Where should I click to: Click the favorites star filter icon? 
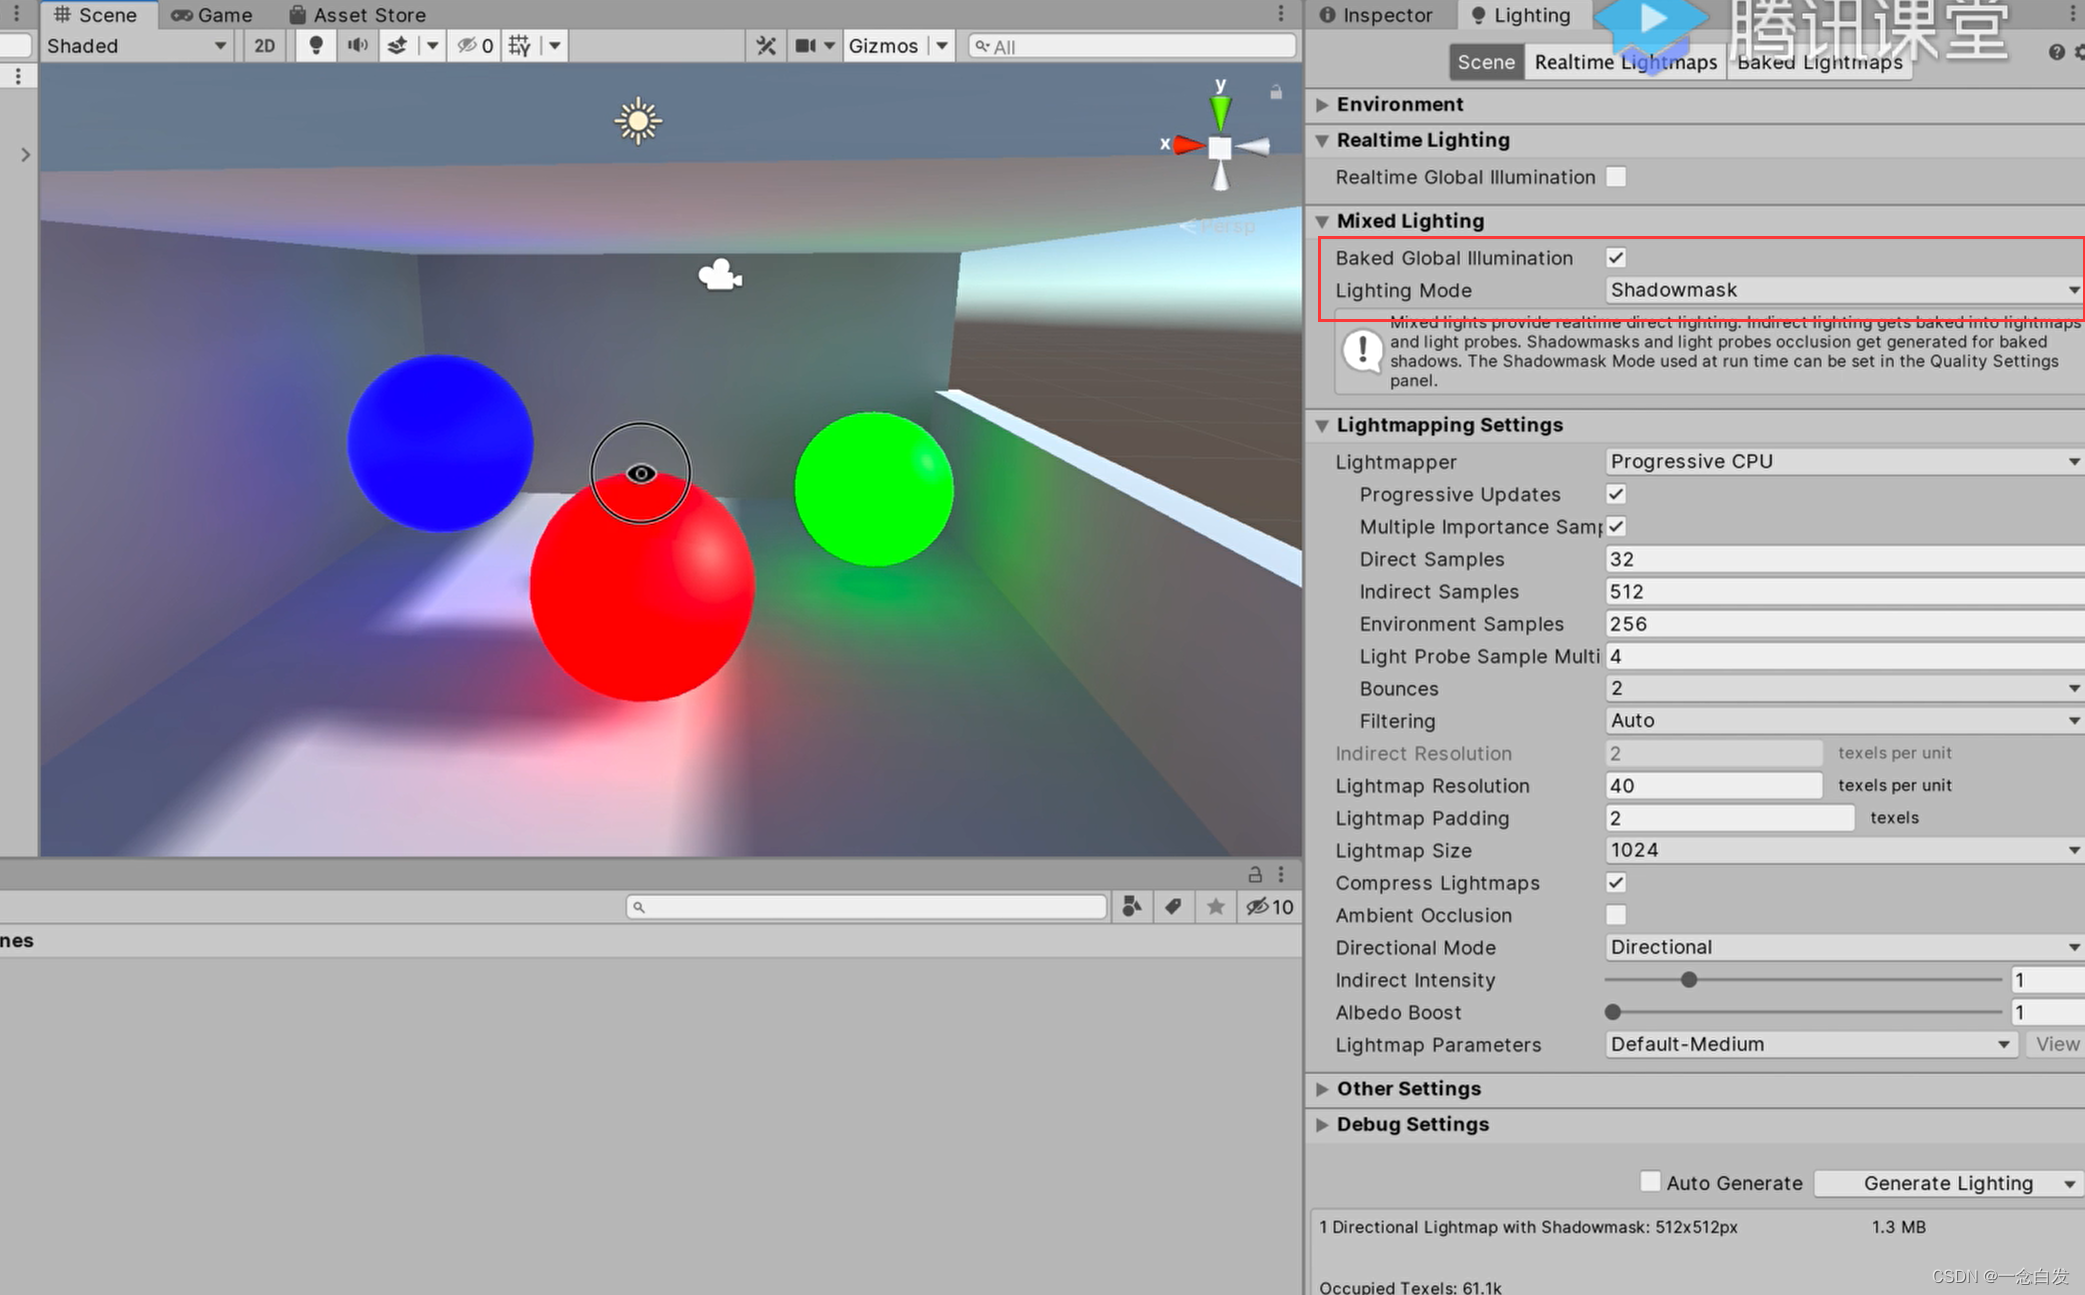click(1215, 906)
